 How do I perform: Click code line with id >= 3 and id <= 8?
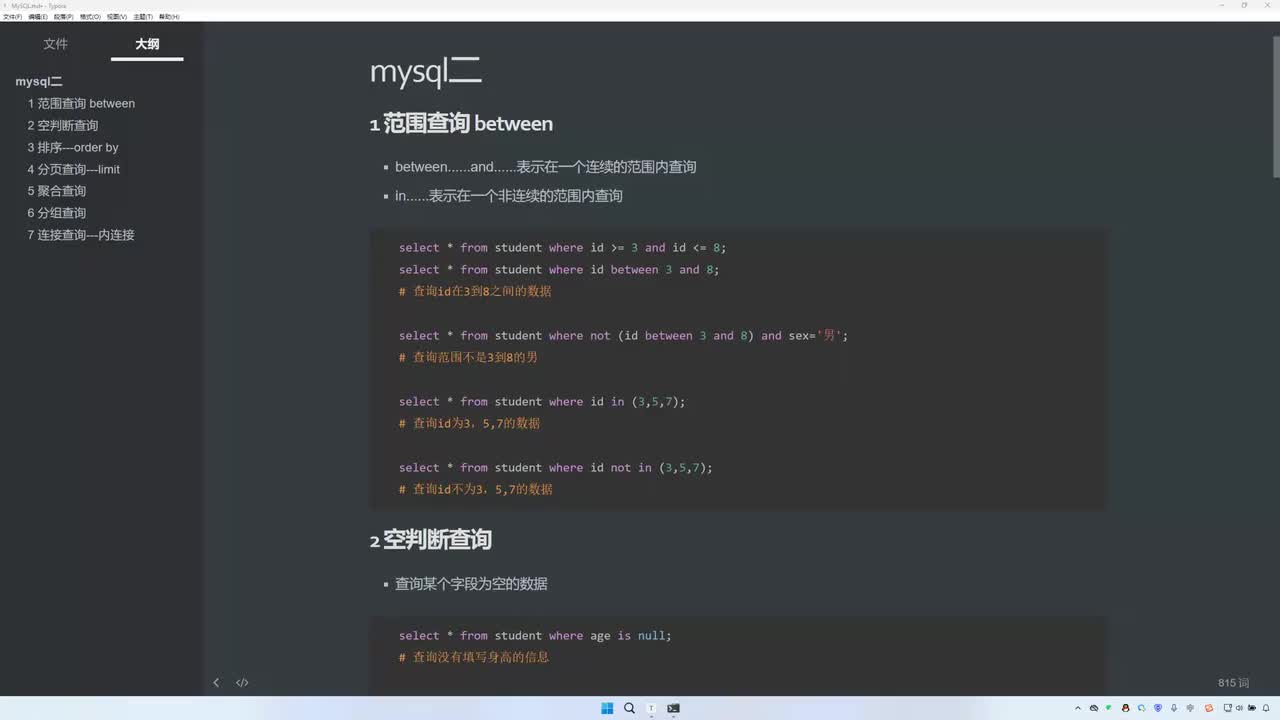point(563,248)
